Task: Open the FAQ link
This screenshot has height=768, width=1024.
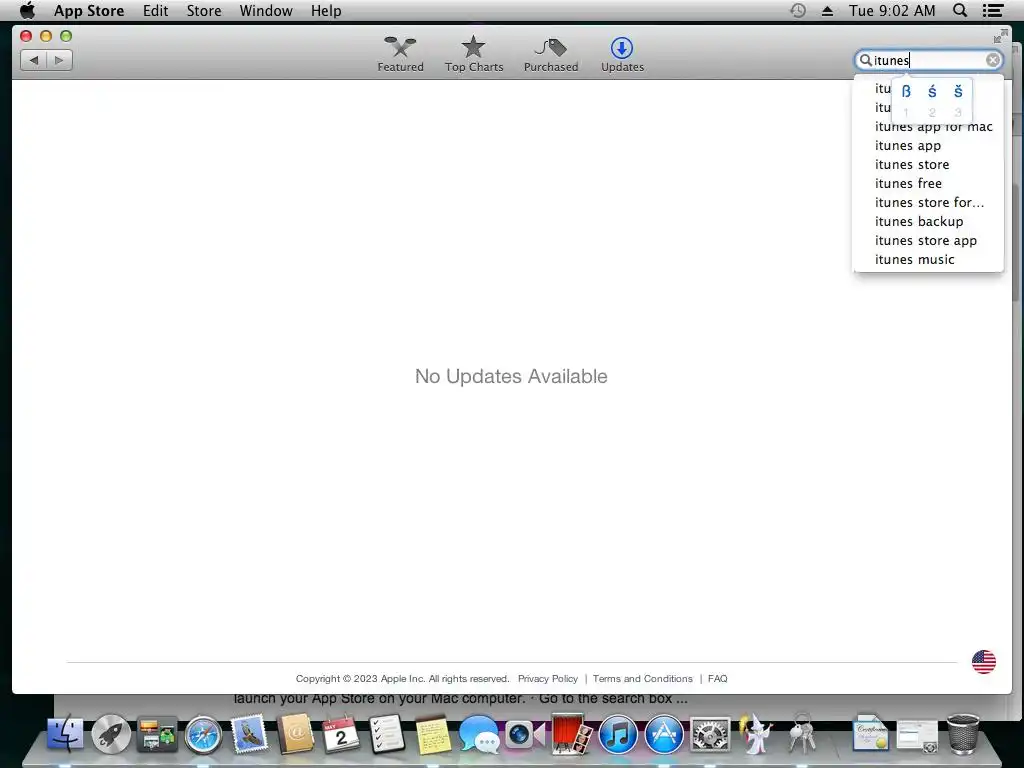Action: (x=717, y=679)
